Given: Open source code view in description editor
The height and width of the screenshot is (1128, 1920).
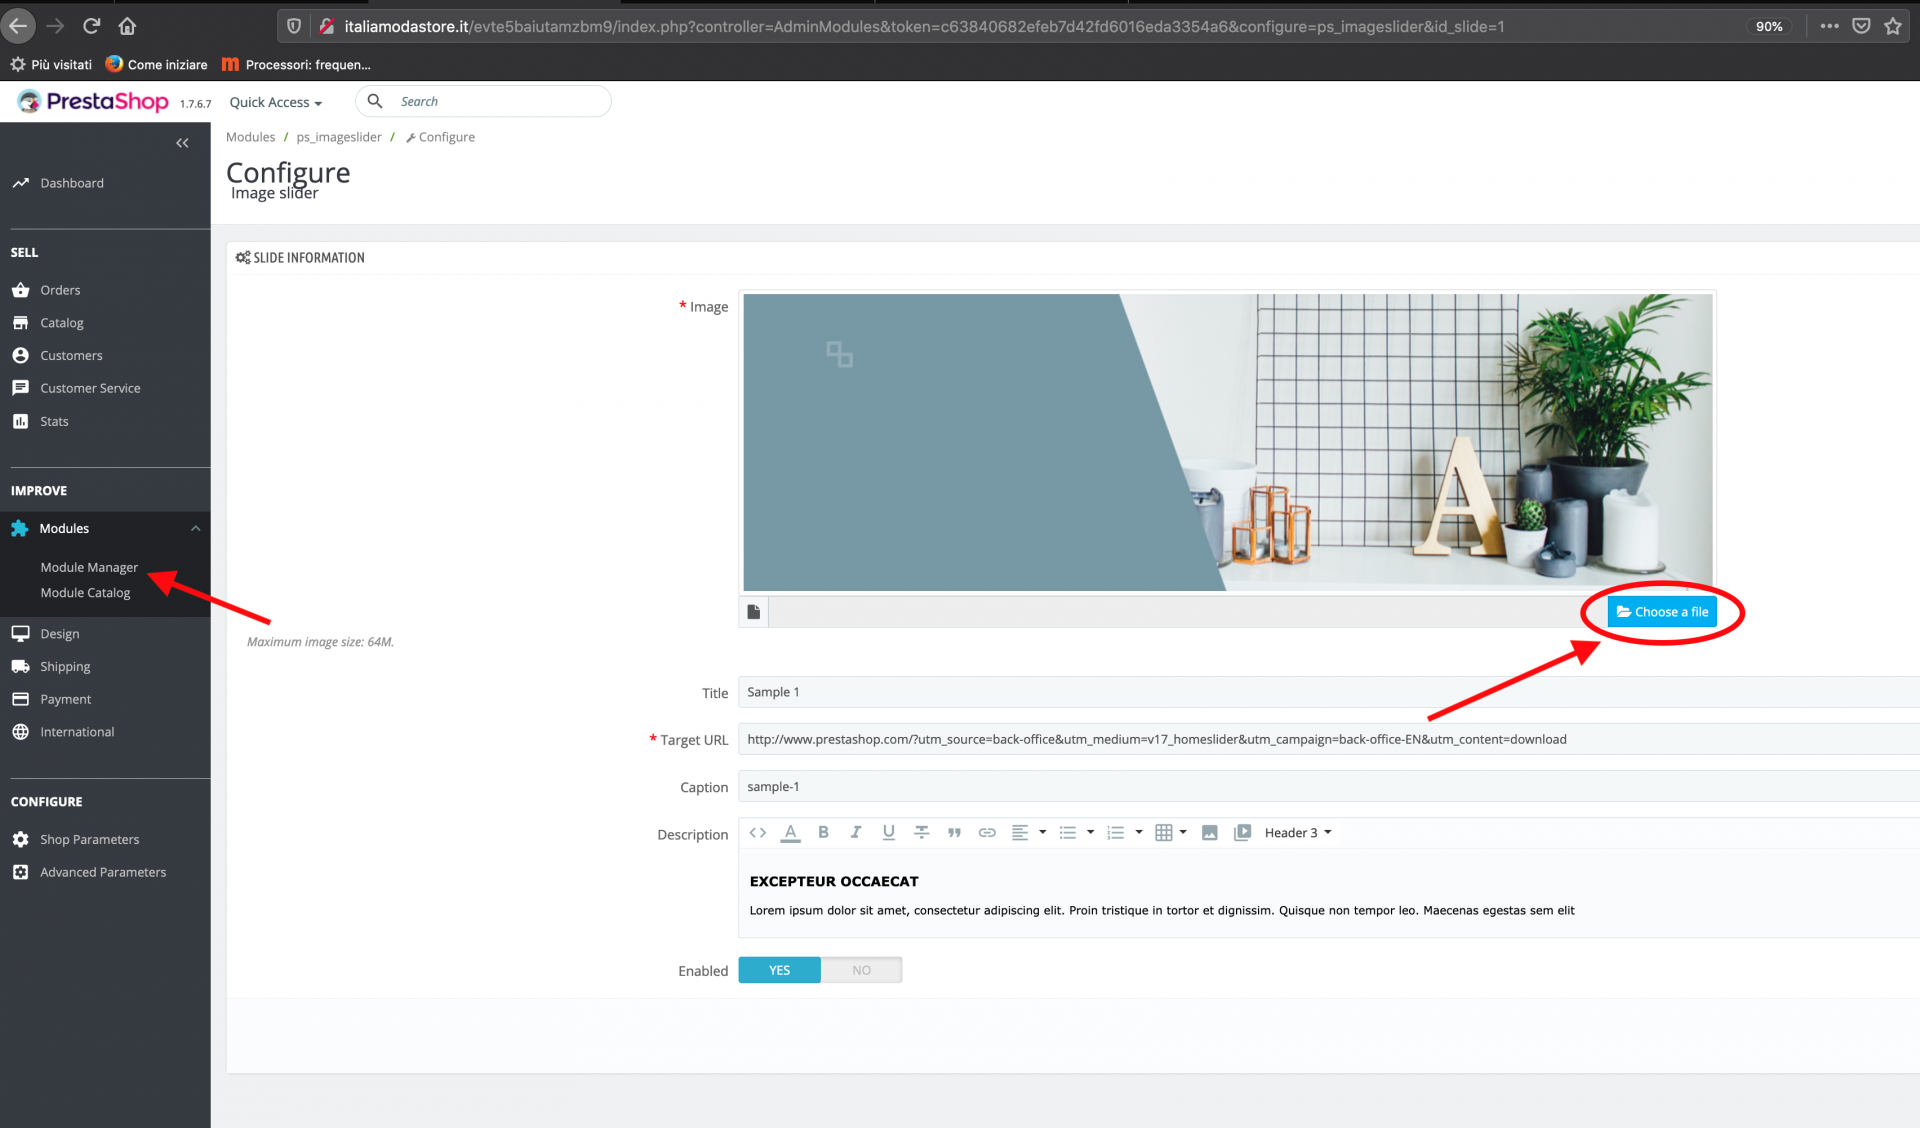Looking at the screenshot, I should coord(757,832).
